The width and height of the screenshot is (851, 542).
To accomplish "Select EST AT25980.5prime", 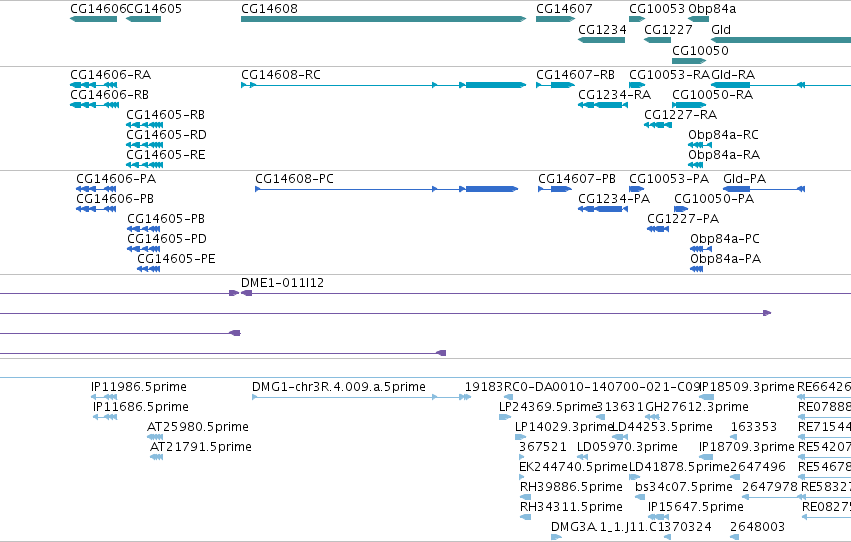I will (x=155, y=437).
